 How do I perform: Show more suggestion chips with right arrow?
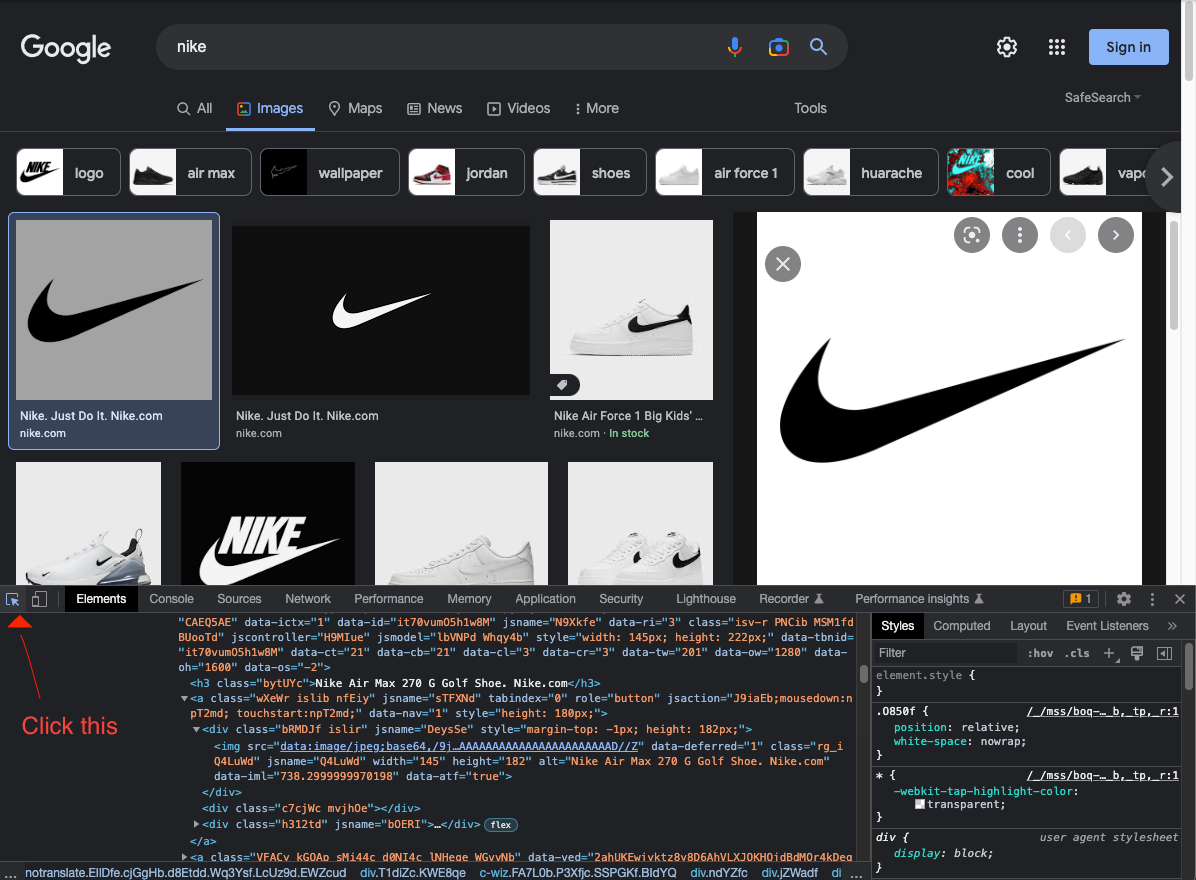1166,177
